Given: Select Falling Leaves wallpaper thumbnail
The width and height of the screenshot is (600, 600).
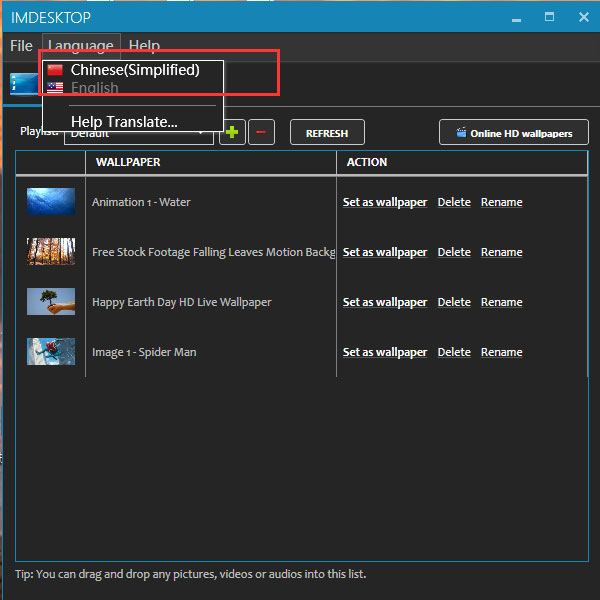Looking at the screenshot, I should 51,251.
